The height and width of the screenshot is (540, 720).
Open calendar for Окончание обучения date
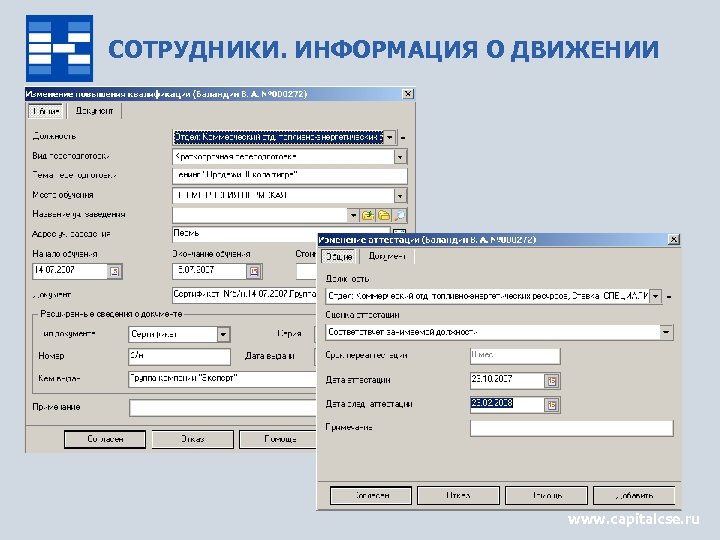coord(254,271)
